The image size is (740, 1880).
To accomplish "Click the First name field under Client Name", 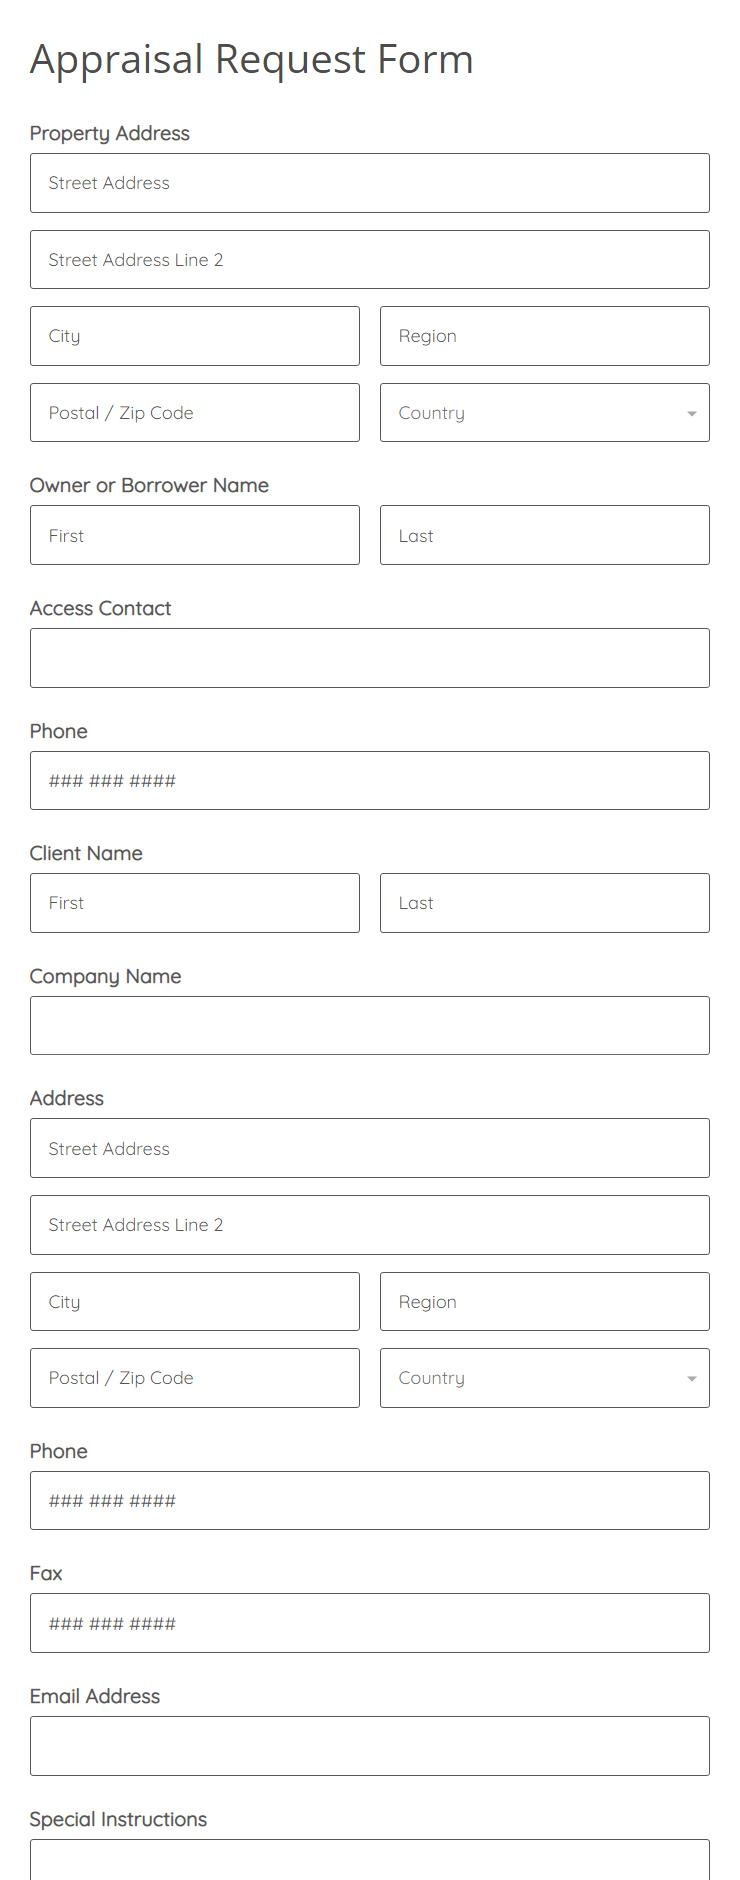I will (194, 902).
